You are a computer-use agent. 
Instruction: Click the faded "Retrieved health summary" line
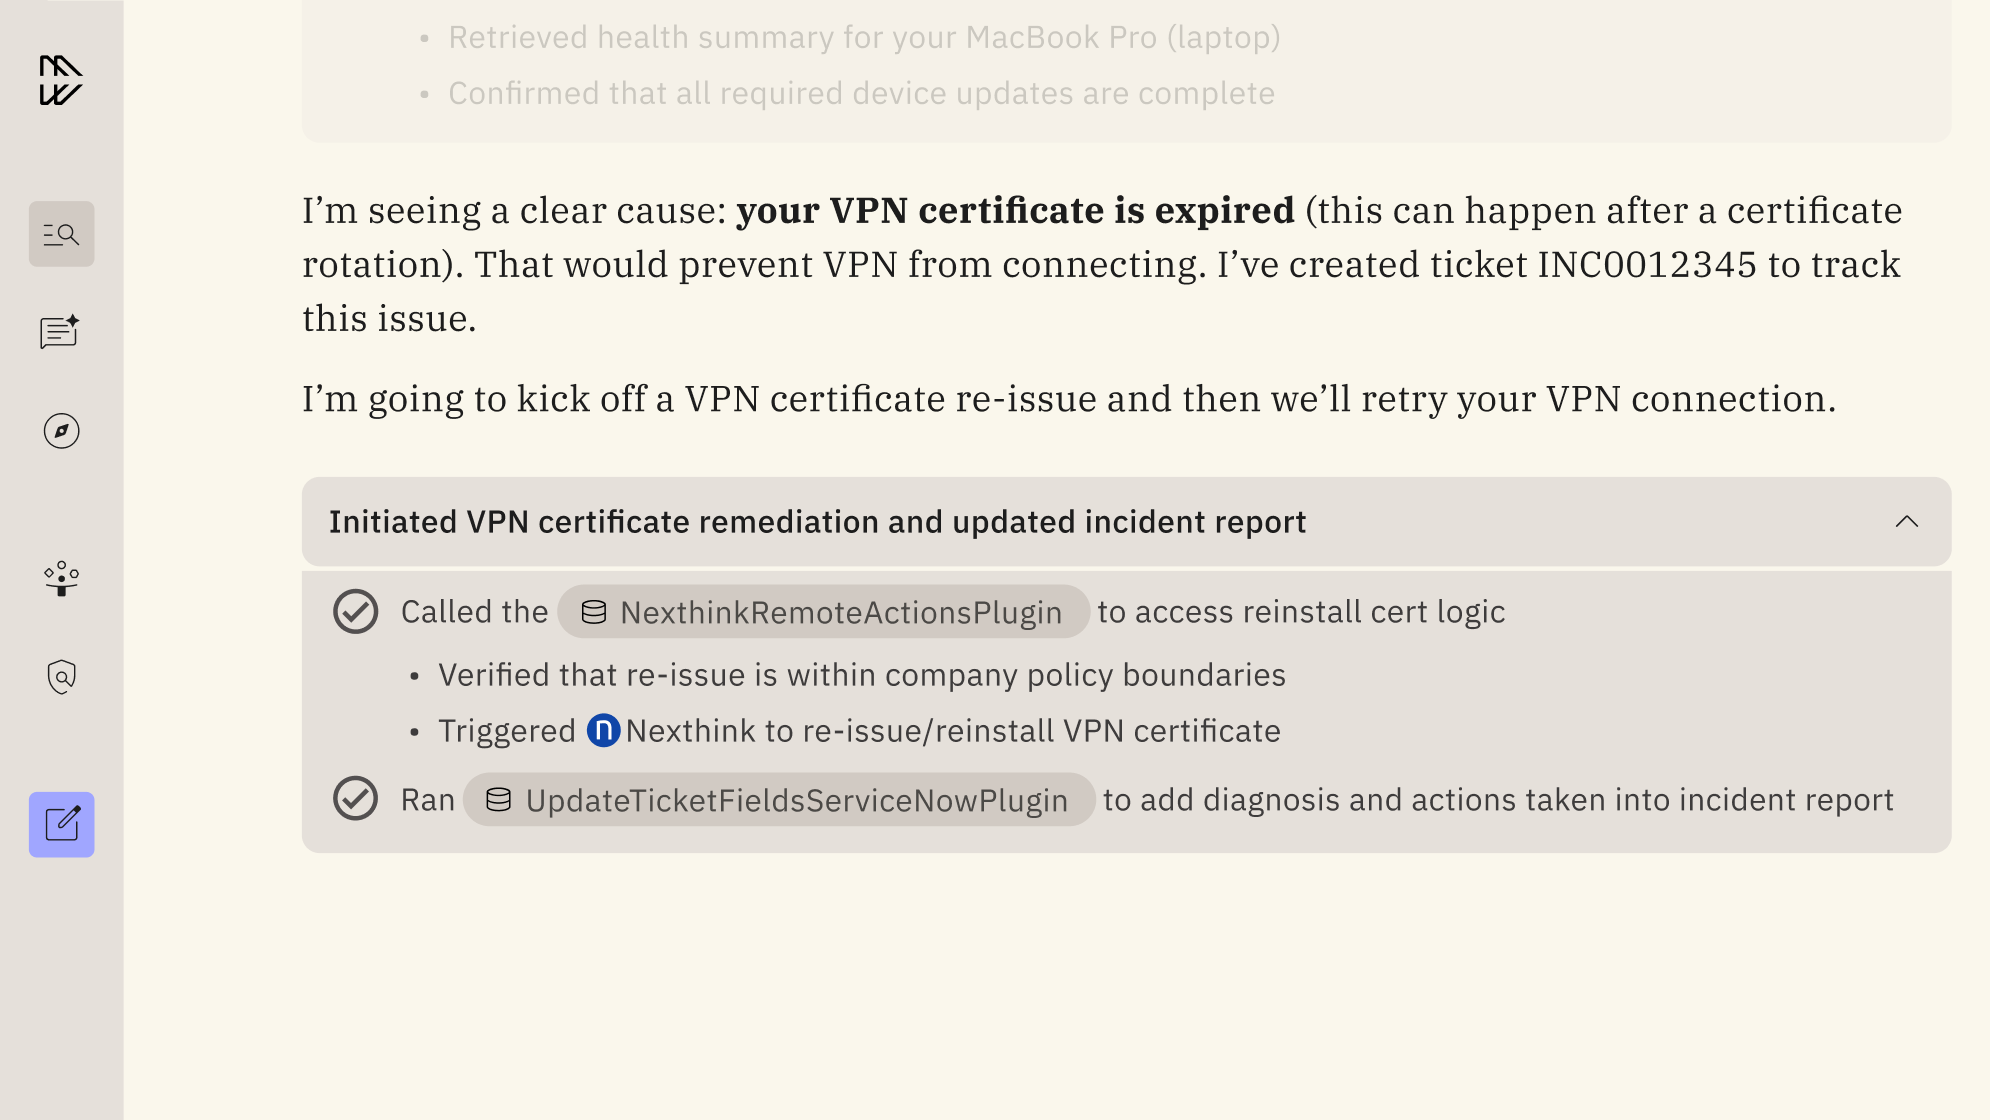point(864,38)
